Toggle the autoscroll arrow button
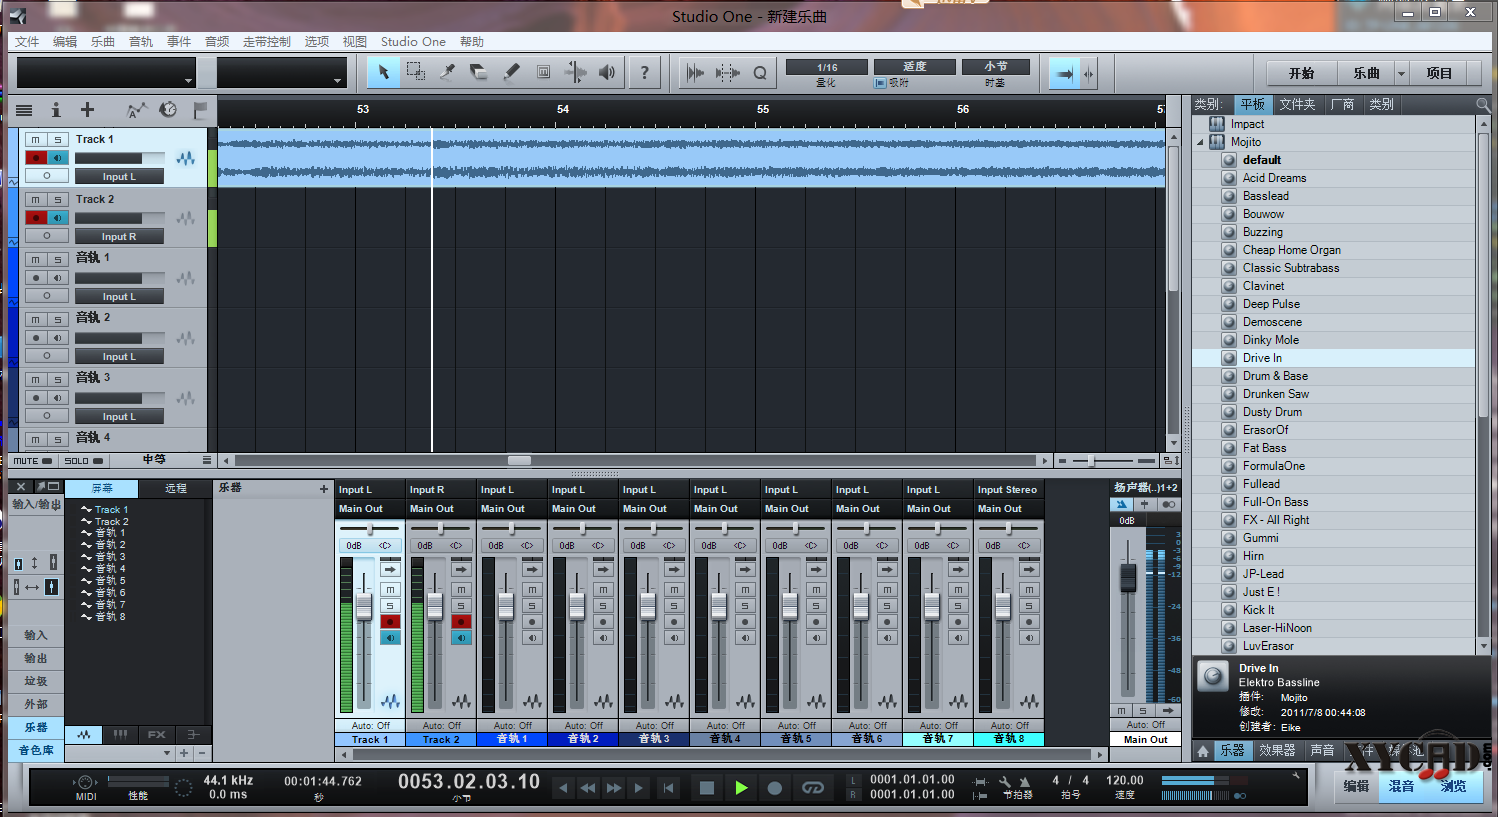 1064,73
